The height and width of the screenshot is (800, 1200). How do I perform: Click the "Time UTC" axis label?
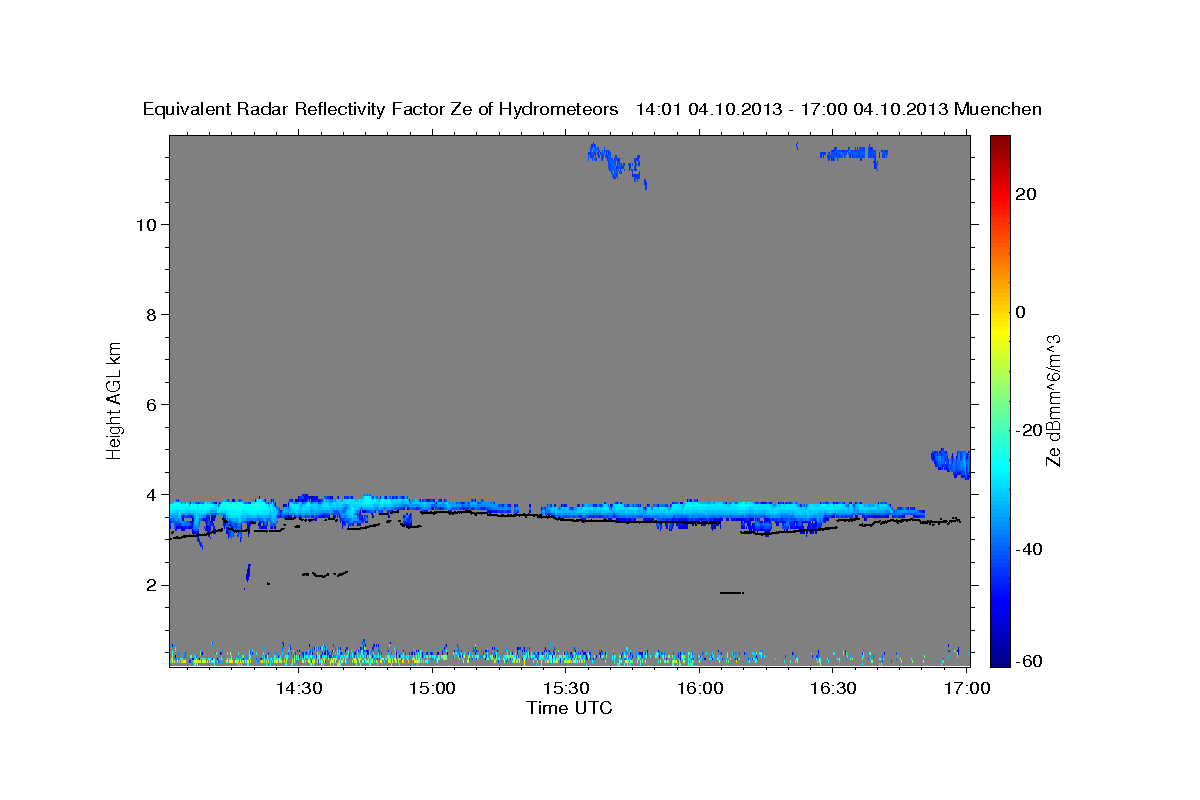point(569,708)
